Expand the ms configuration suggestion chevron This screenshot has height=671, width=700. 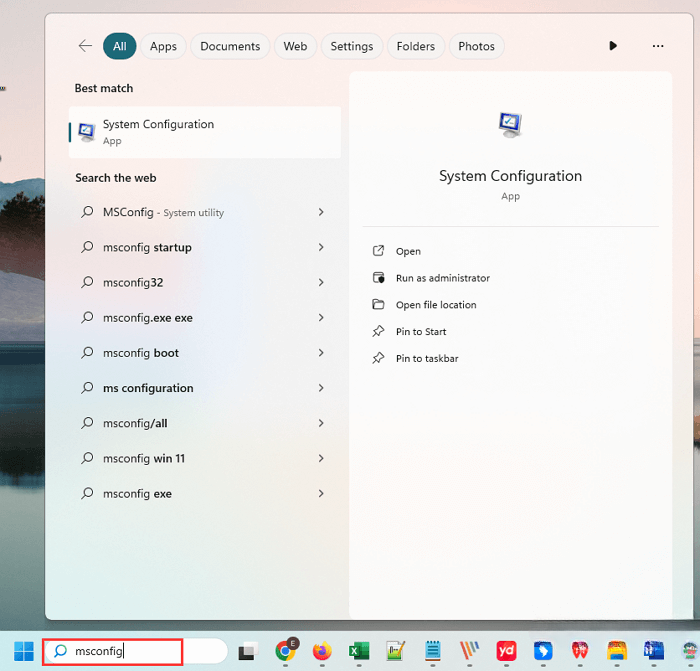(x=321, y=388)
